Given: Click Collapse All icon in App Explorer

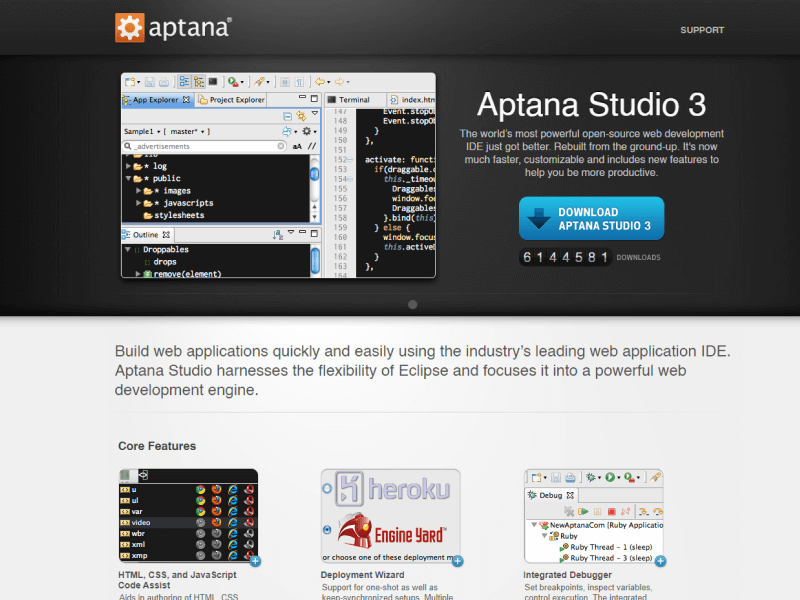Looking at the screenshot, I should (x=287, y=116).
